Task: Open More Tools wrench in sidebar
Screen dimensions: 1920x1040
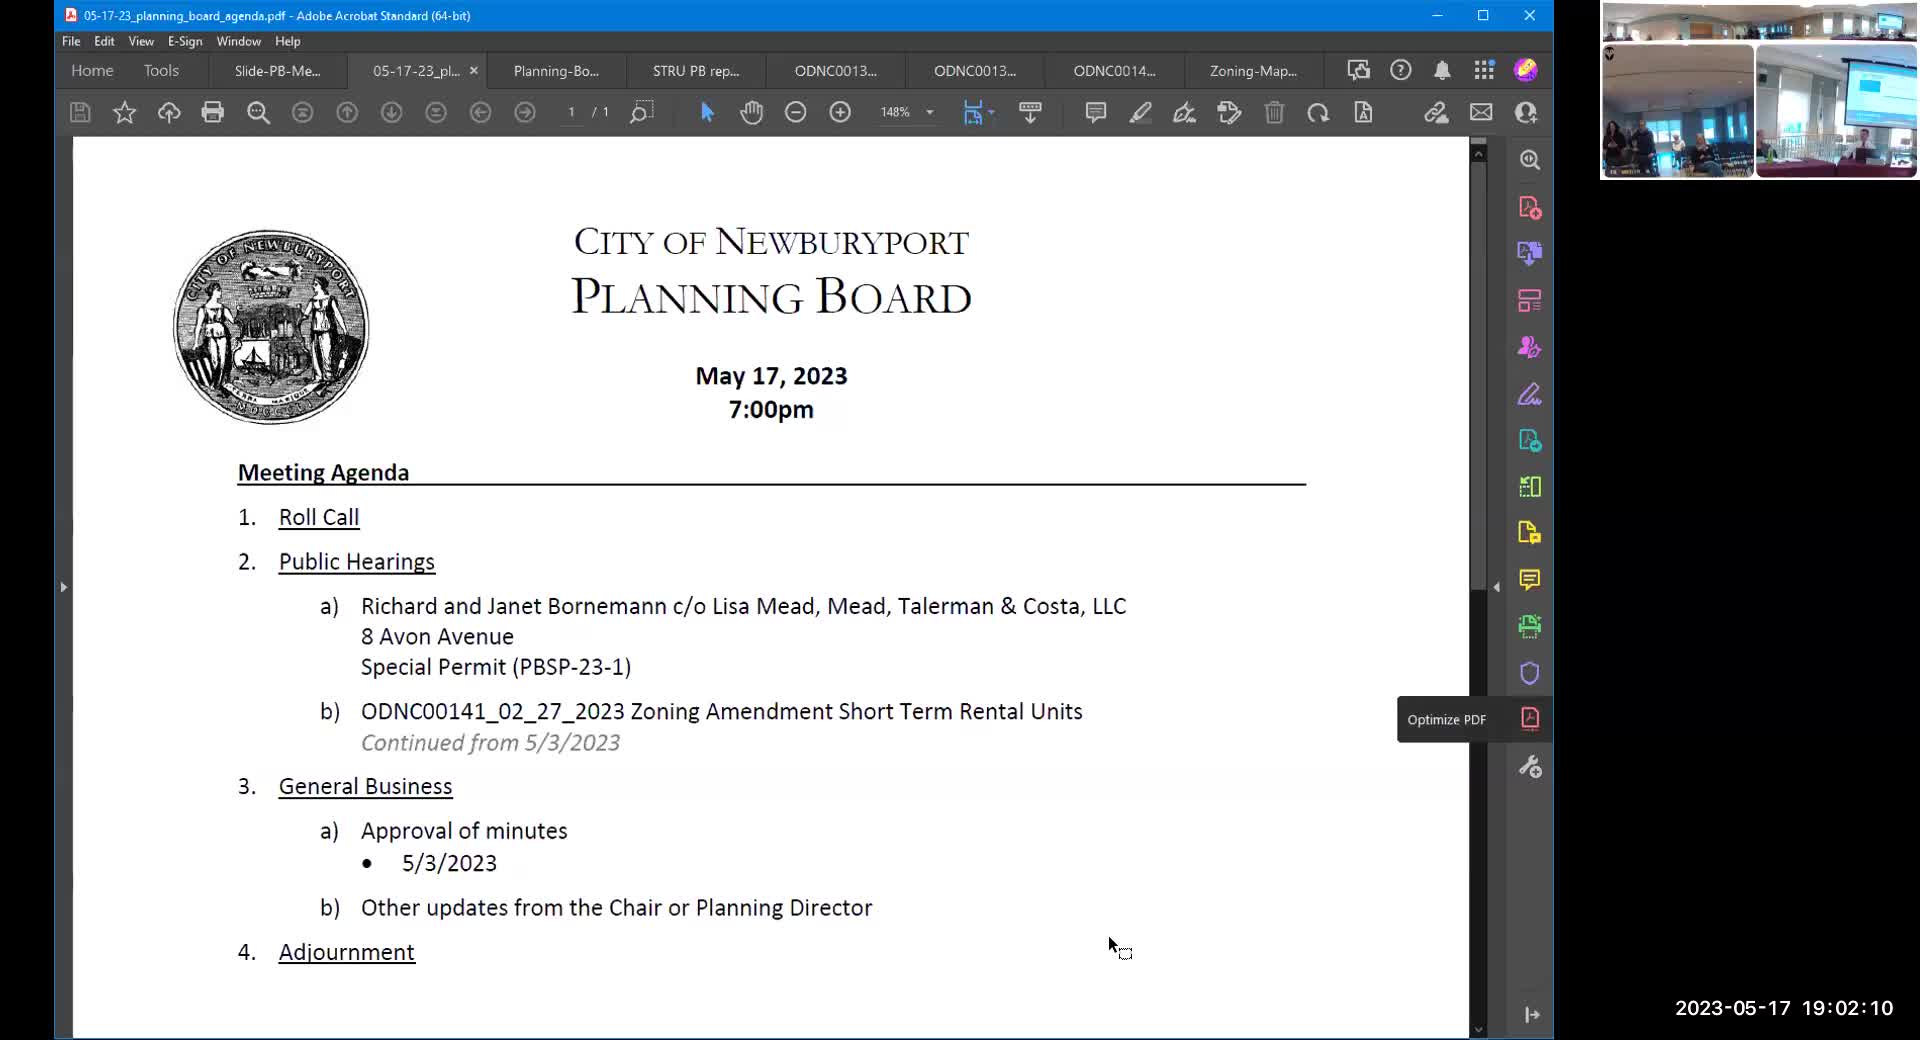Action: pos(1530,767)
